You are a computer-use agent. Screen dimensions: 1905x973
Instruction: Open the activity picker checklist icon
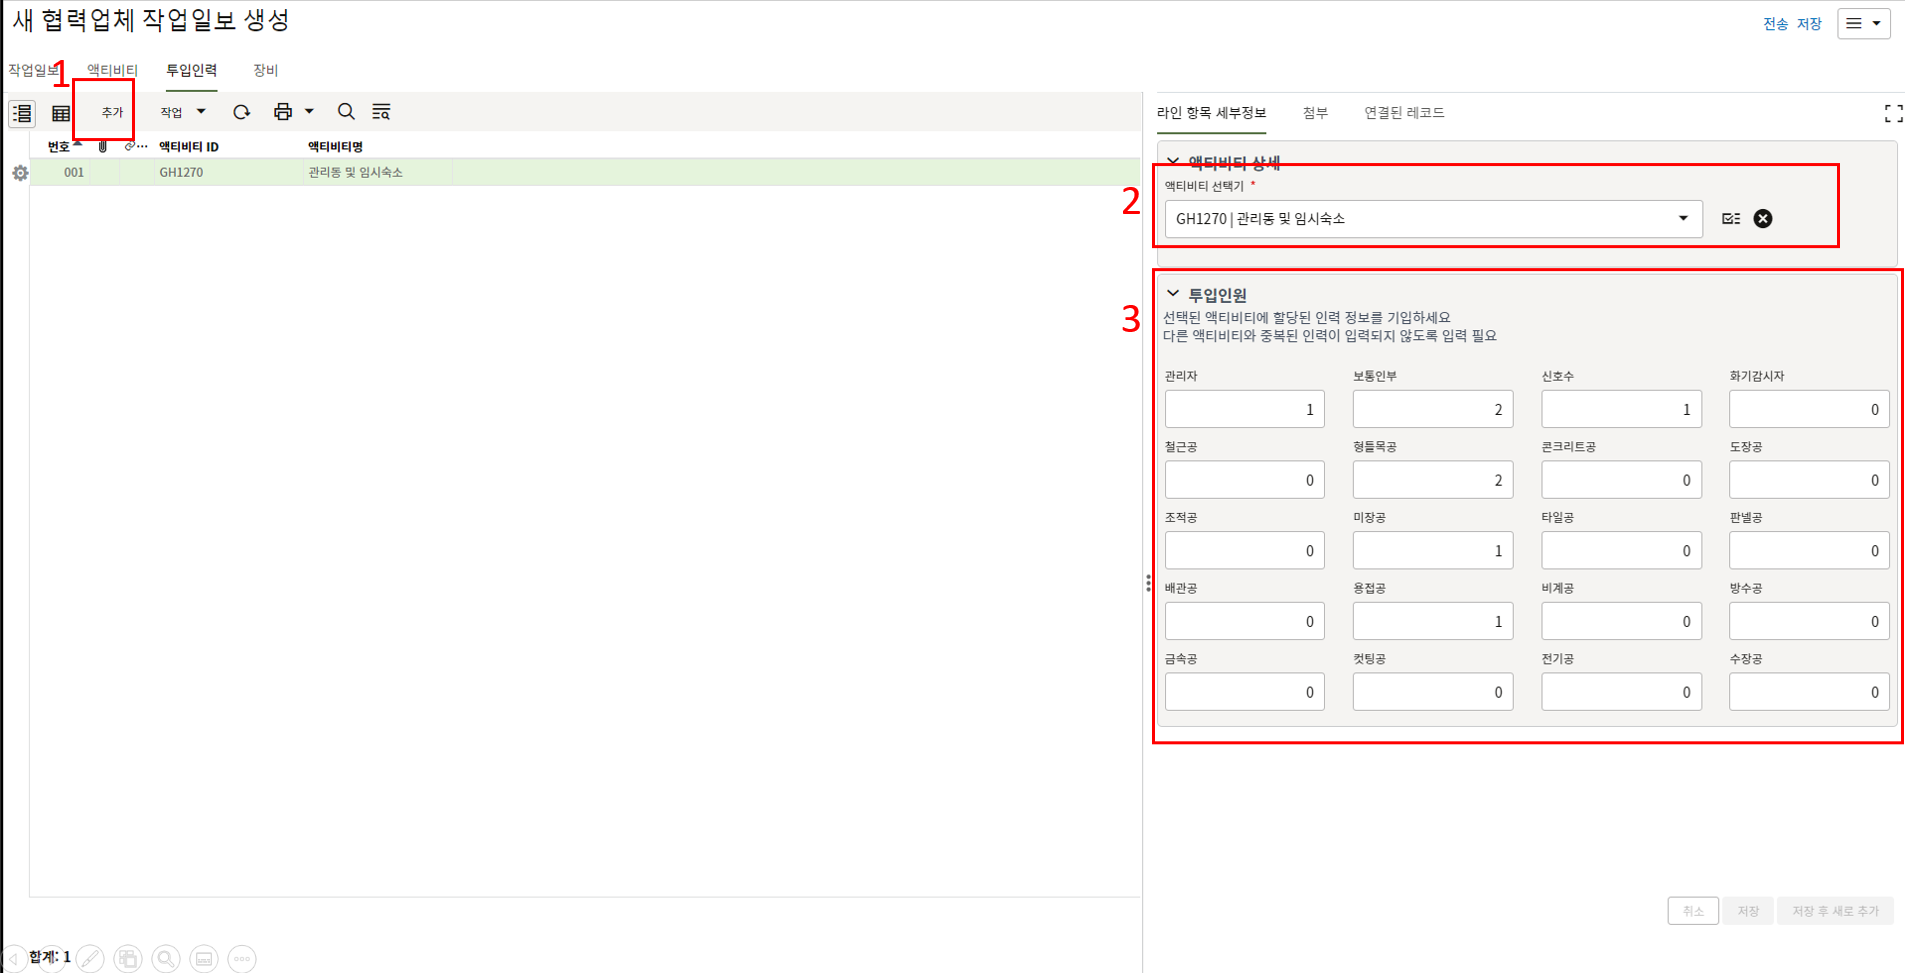[1731, 219]
